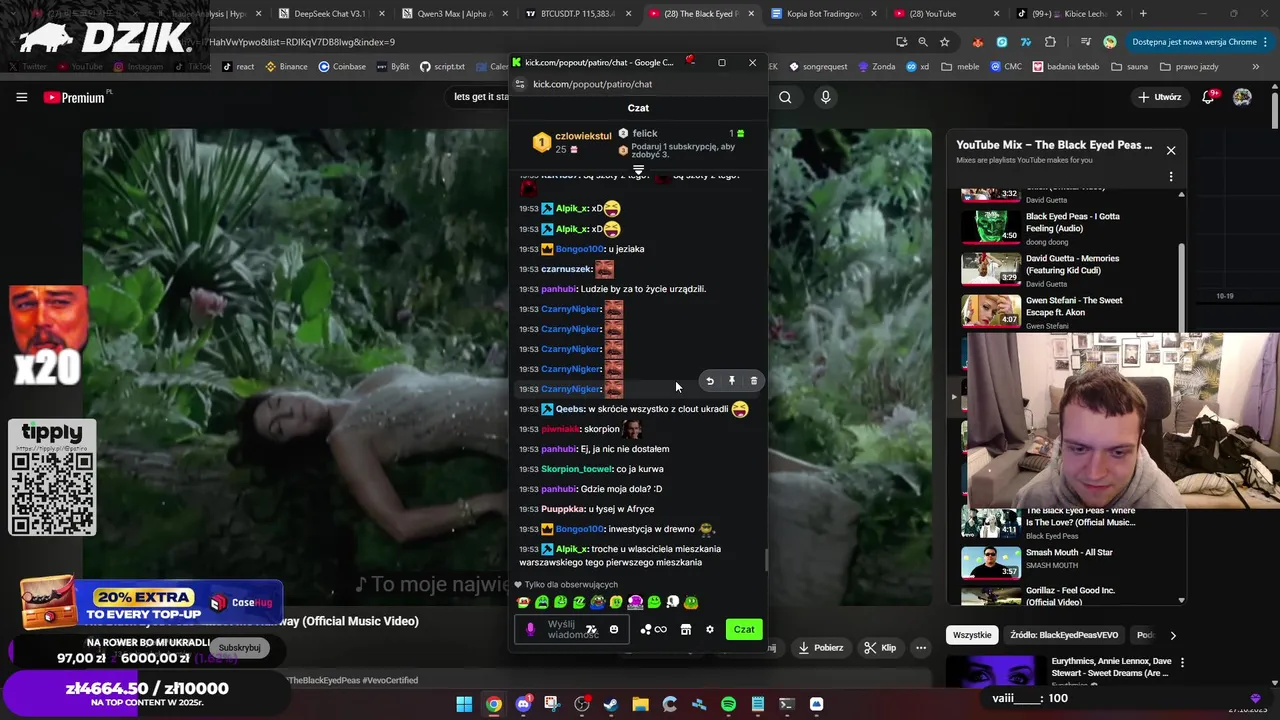Focus the Wyślij wiadomość chat input
This screenshot has height=720, width=1280.
click(572, 629)
